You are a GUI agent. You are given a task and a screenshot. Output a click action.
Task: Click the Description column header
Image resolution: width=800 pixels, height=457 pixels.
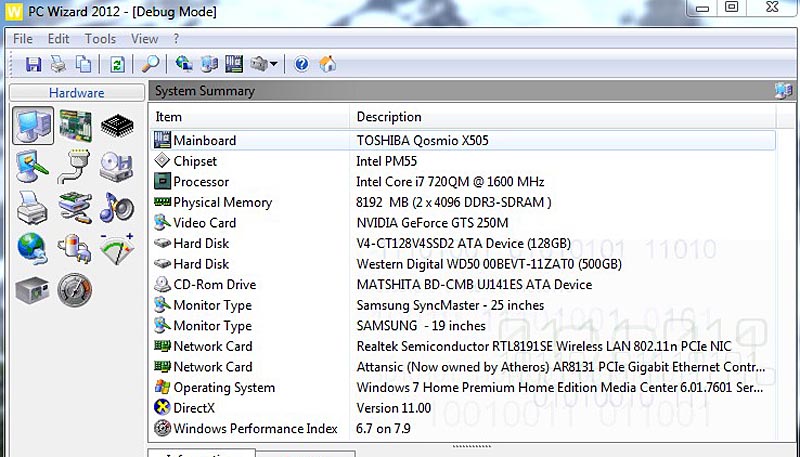(389, 117)
